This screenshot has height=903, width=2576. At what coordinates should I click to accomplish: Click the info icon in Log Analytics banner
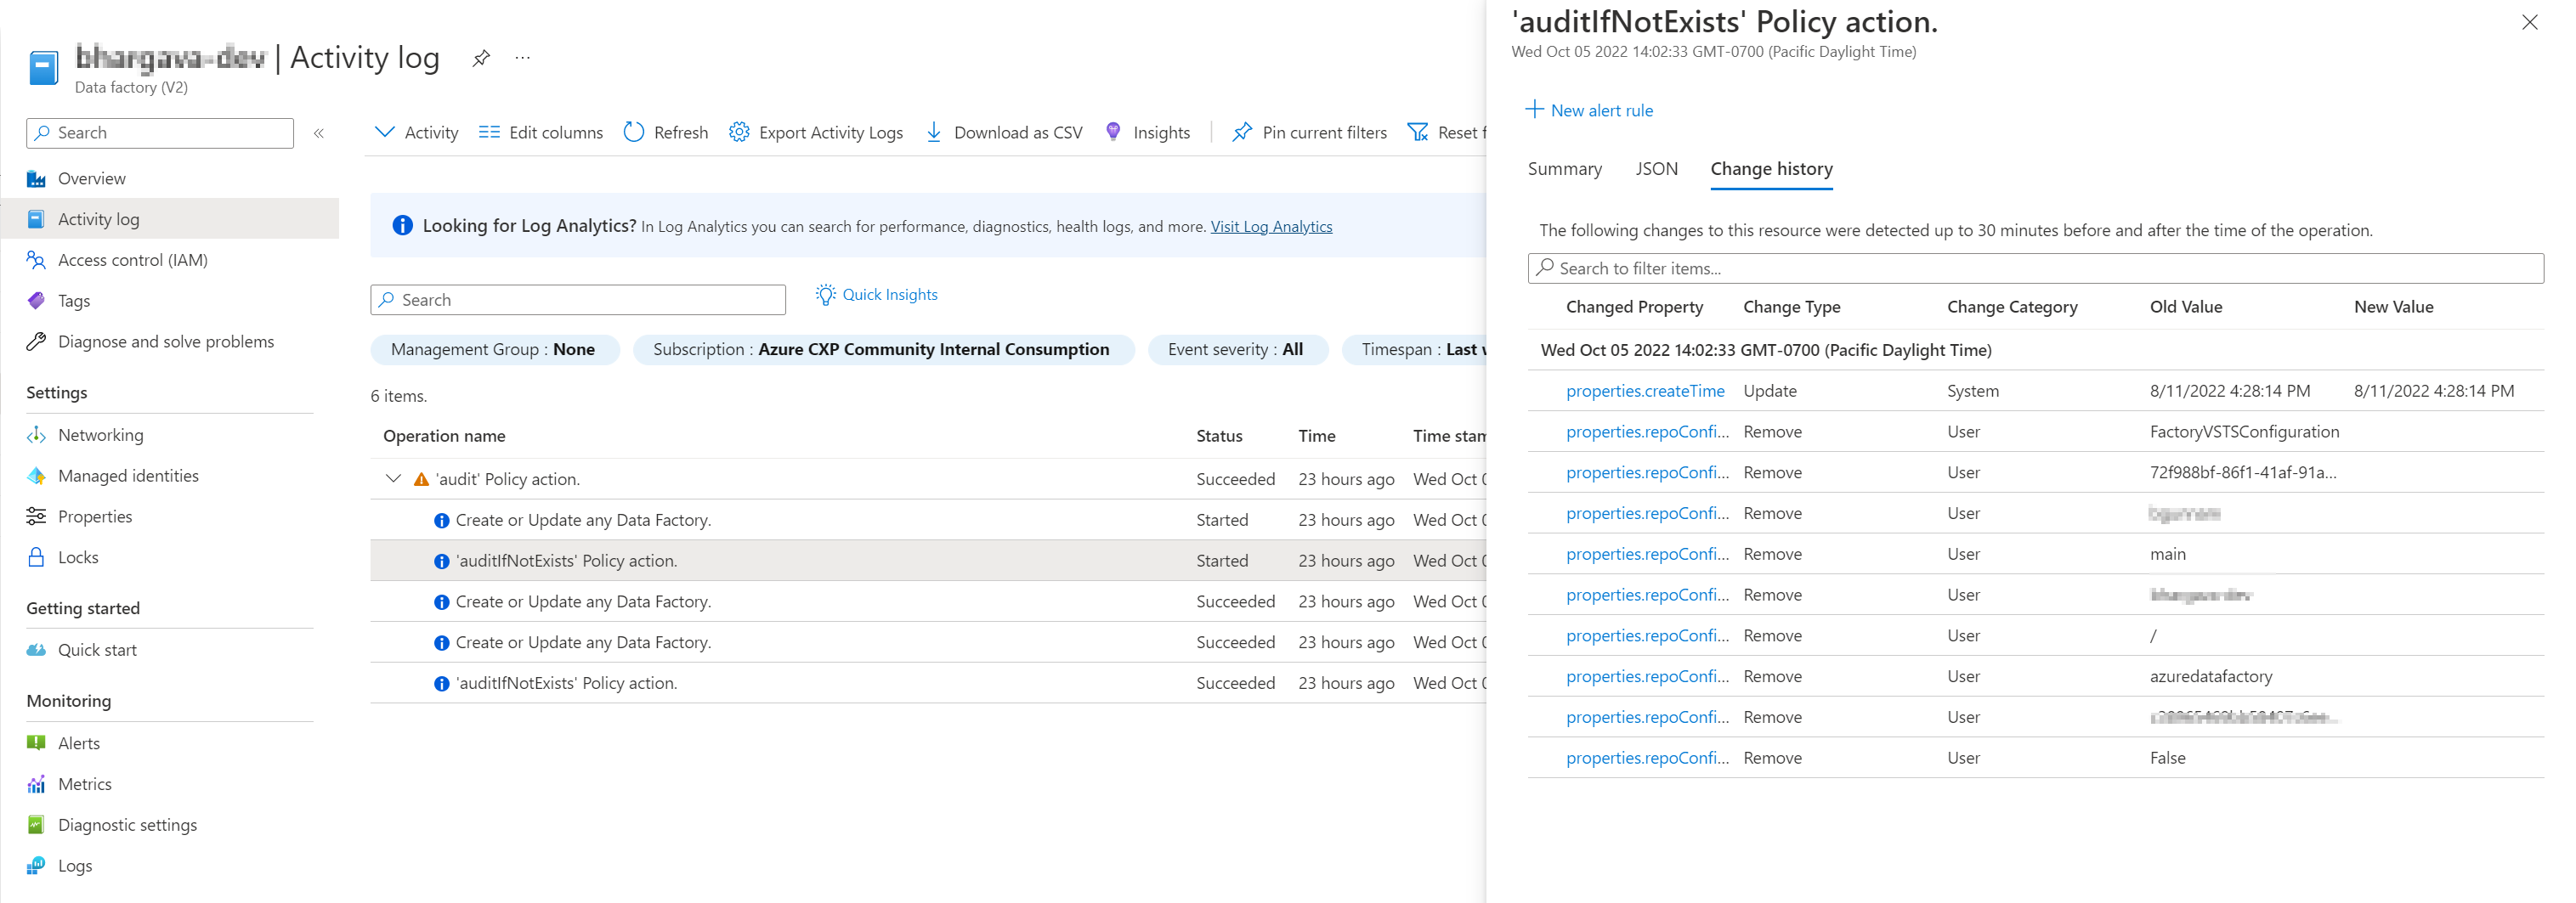tap(402, 226)
